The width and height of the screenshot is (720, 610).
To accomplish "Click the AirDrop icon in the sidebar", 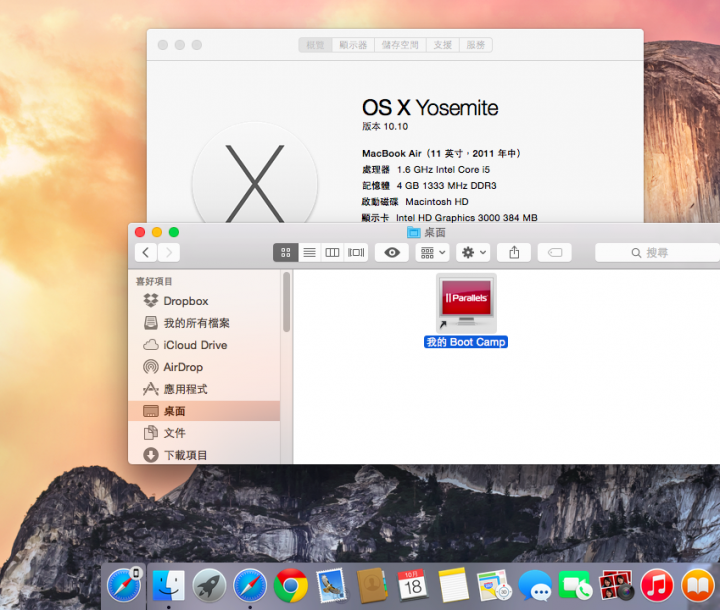I will tap(151, 367).
